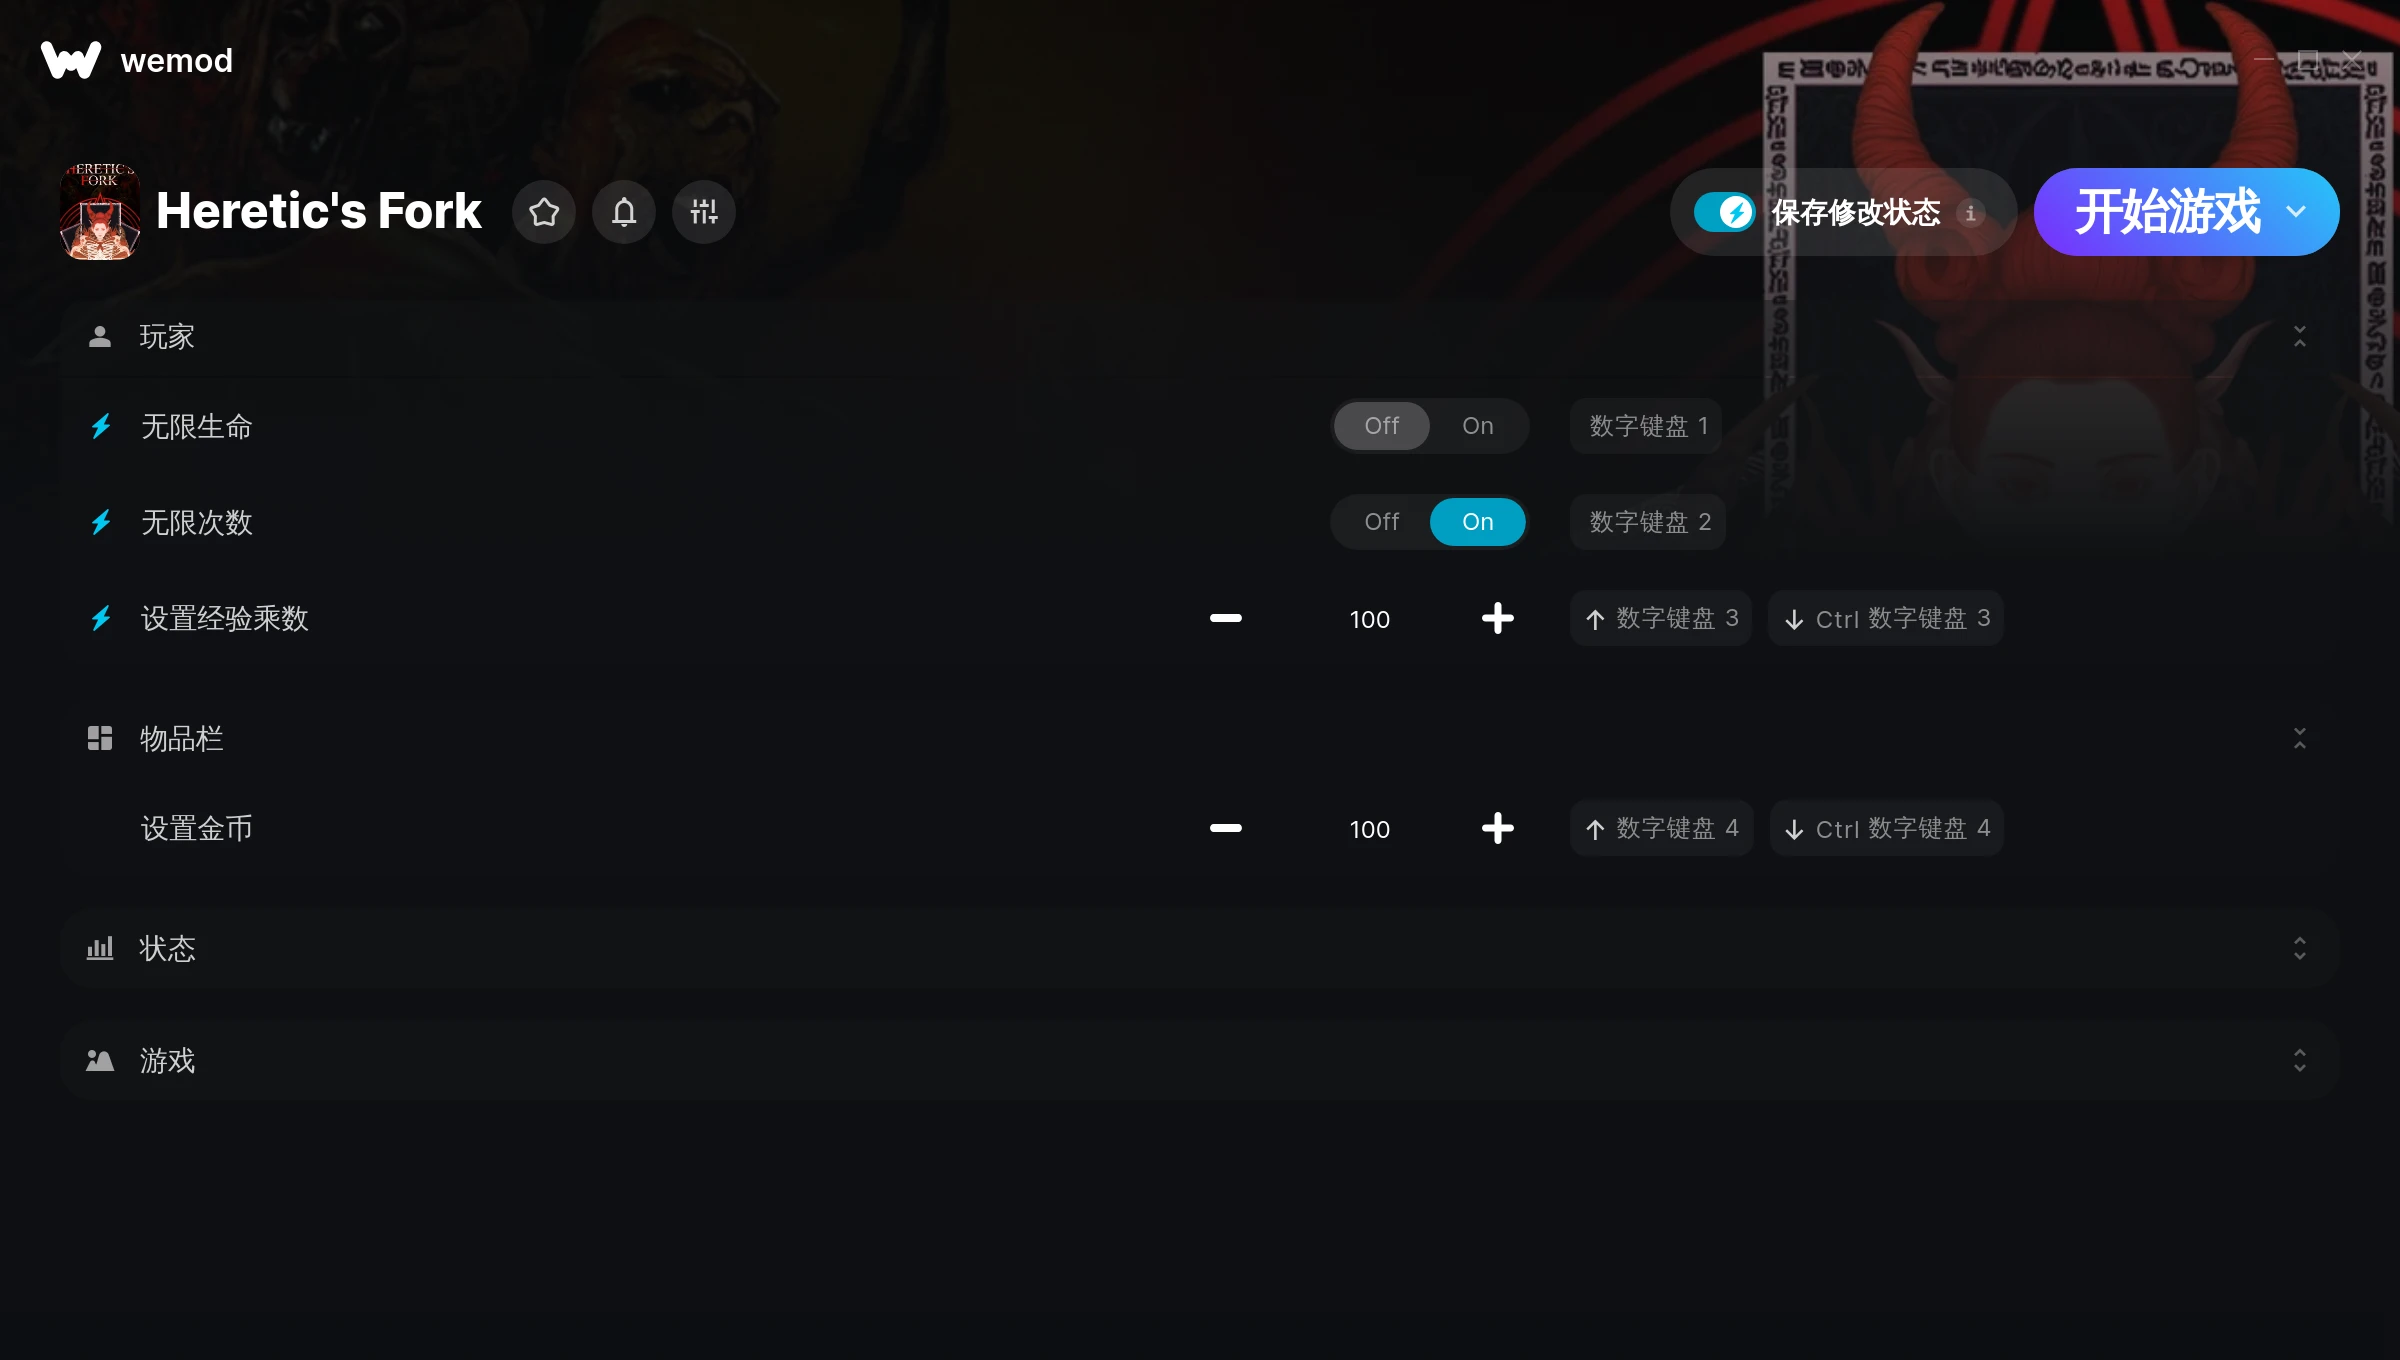Turn Off the 无限次数 cheat
The image size is (2400, 1360).
(x=1382, y=522)
